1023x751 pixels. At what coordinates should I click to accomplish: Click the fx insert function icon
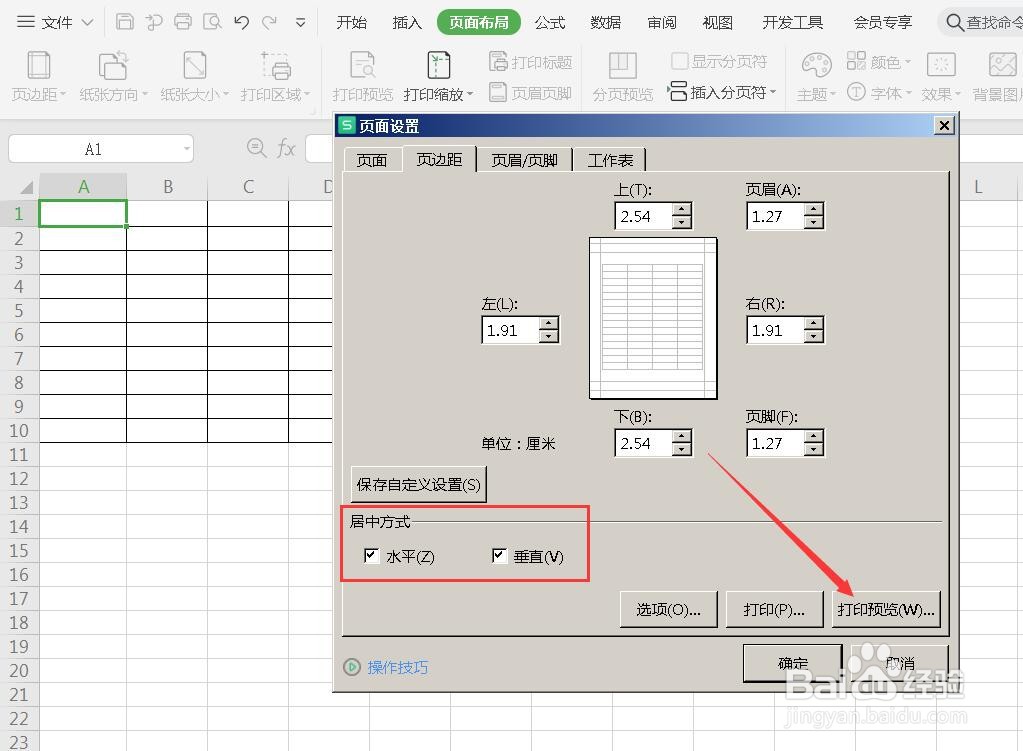tap(286, 148)
